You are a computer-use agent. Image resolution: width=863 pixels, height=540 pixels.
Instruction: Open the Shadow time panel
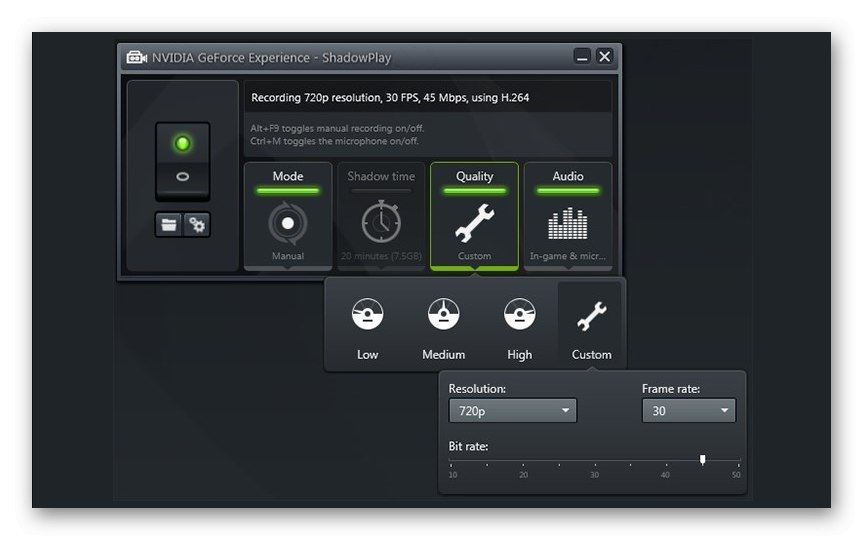[x=381, y=216]
